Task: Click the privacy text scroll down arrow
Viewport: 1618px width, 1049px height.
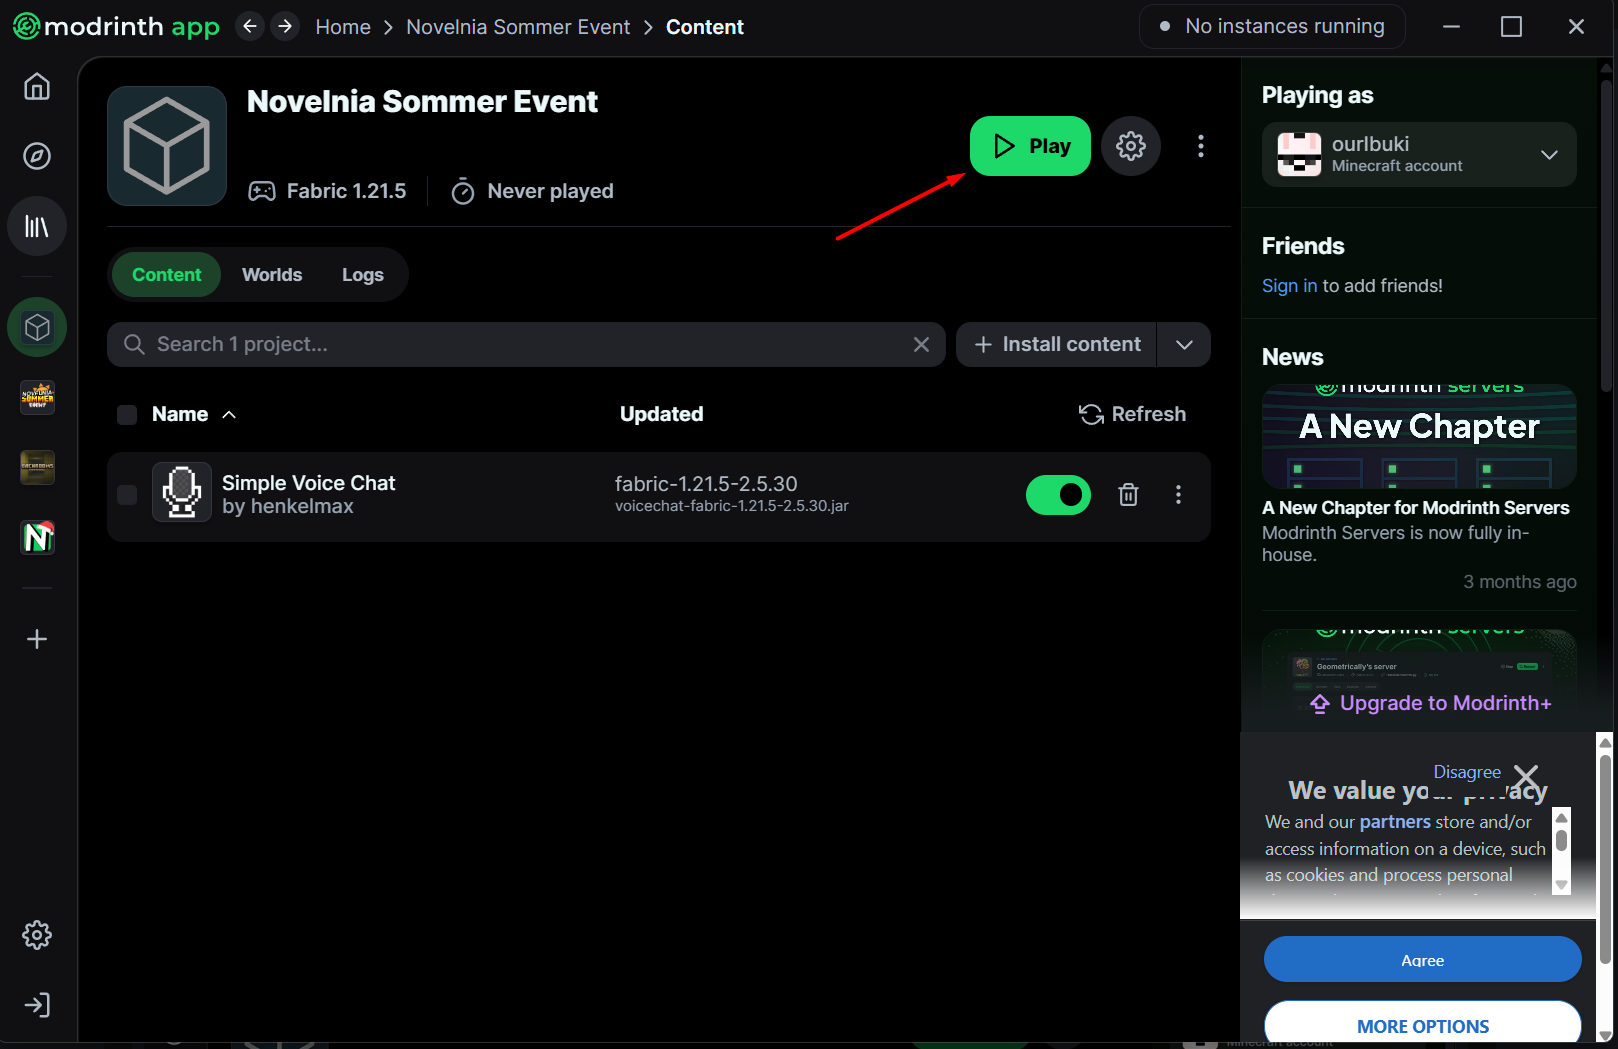Action: [1561, 885]
